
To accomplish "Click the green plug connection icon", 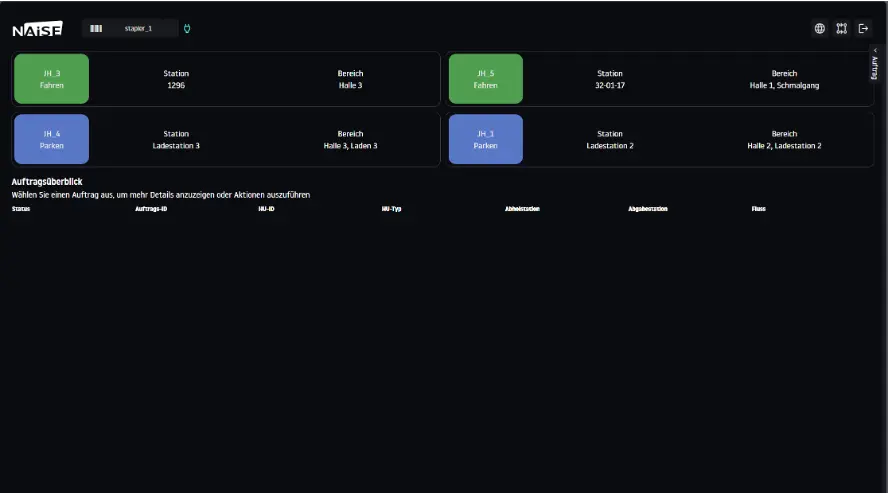I will tap(188, 29).
